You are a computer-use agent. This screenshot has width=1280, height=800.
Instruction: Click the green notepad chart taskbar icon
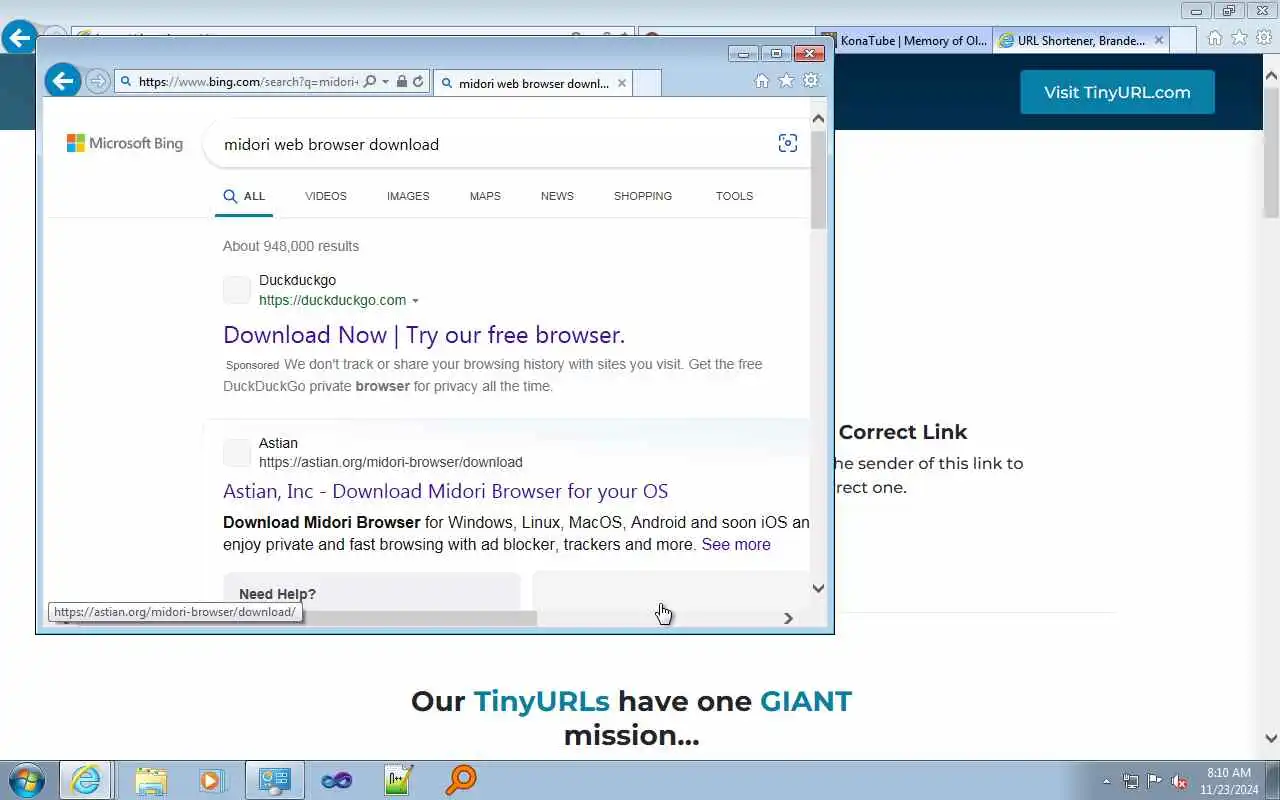click(399, 780)
